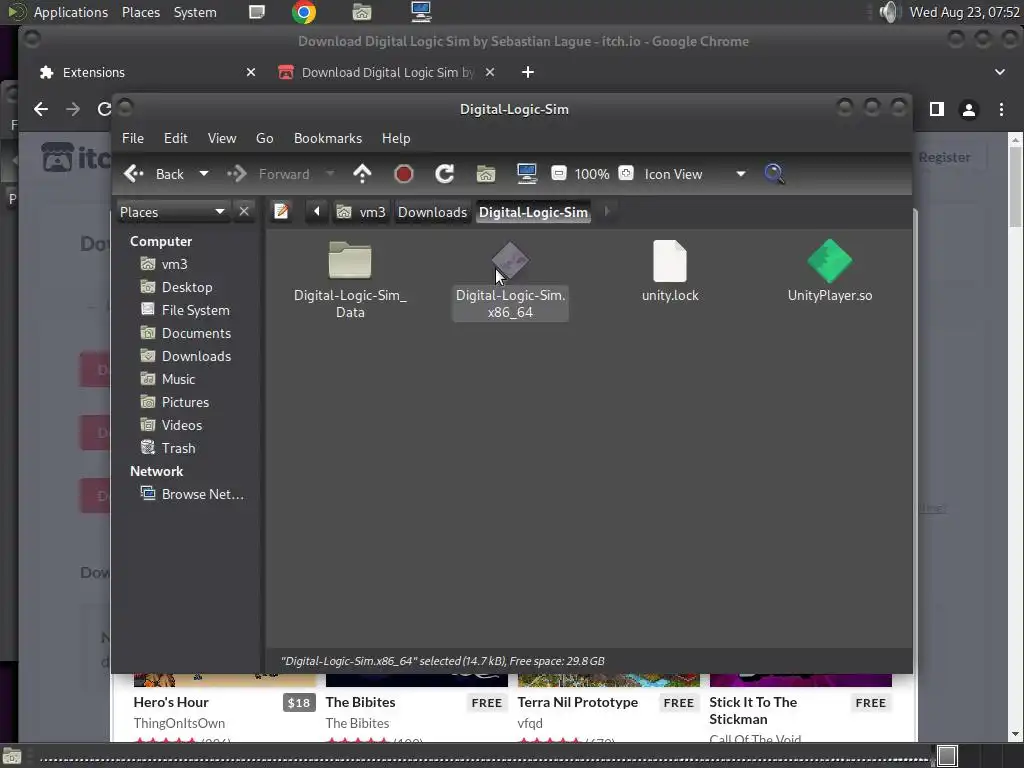
Task: Select Digital-Logic-Sim.x86_64 executable icon
Action: pos(510,260)
